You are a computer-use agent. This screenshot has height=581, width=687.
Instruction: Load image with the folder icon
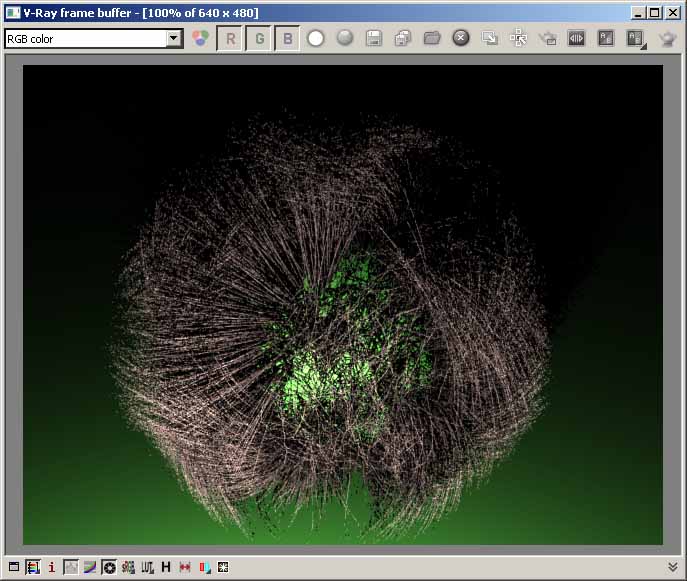(432, 39)
